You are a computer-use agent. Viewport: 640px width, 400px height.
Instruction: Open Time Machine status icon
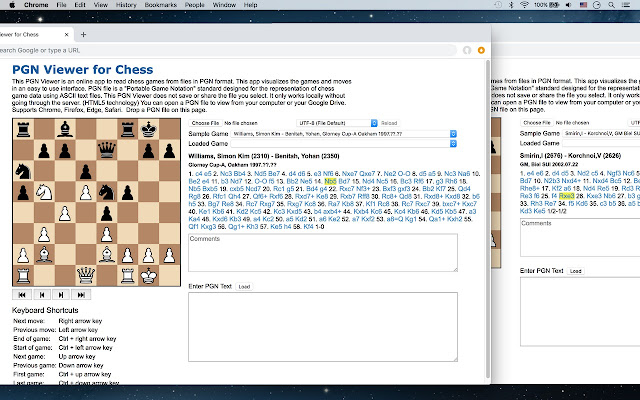498,5
